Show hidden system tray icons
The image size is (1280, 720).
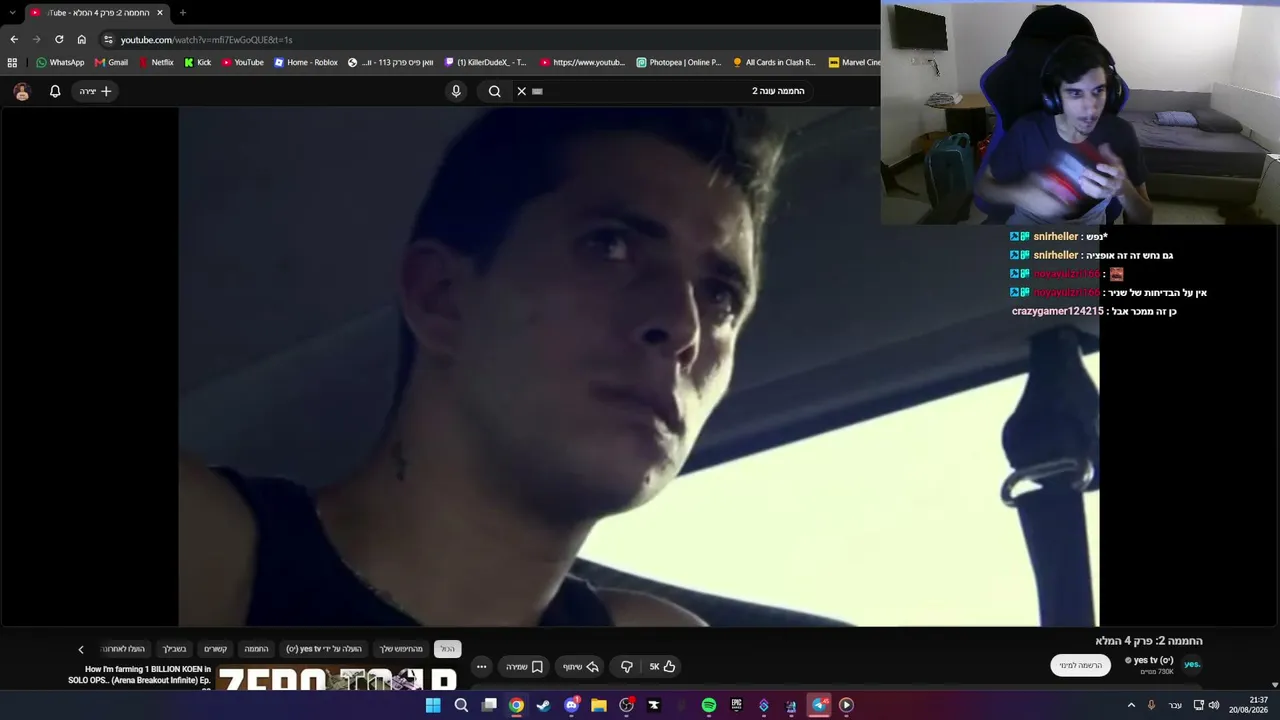point(1131,705)
